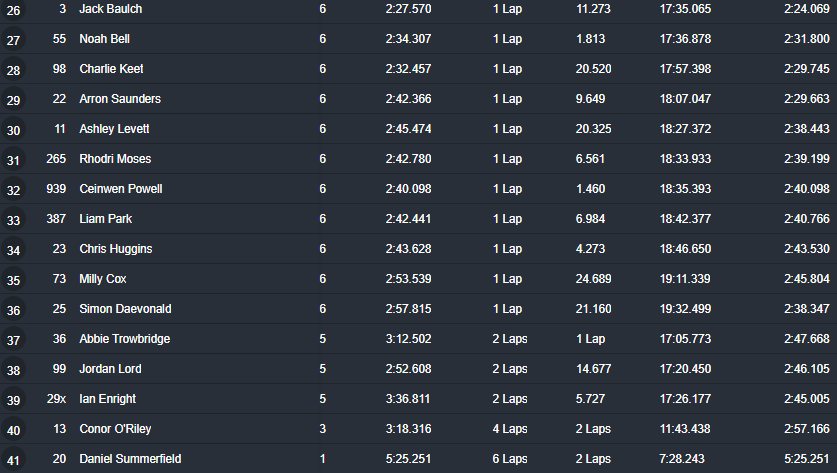Image resolution: width=837 pixels, height=473 pixels.
Task: Click position circle 27 next to Noah Bell
Action: [13, 40]
